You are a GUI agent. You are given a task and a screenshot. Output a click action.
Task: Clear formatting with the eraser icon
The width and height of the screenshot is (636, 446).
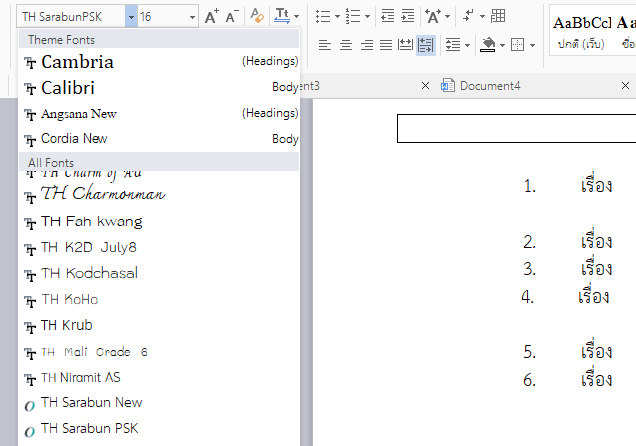[257, 16]
